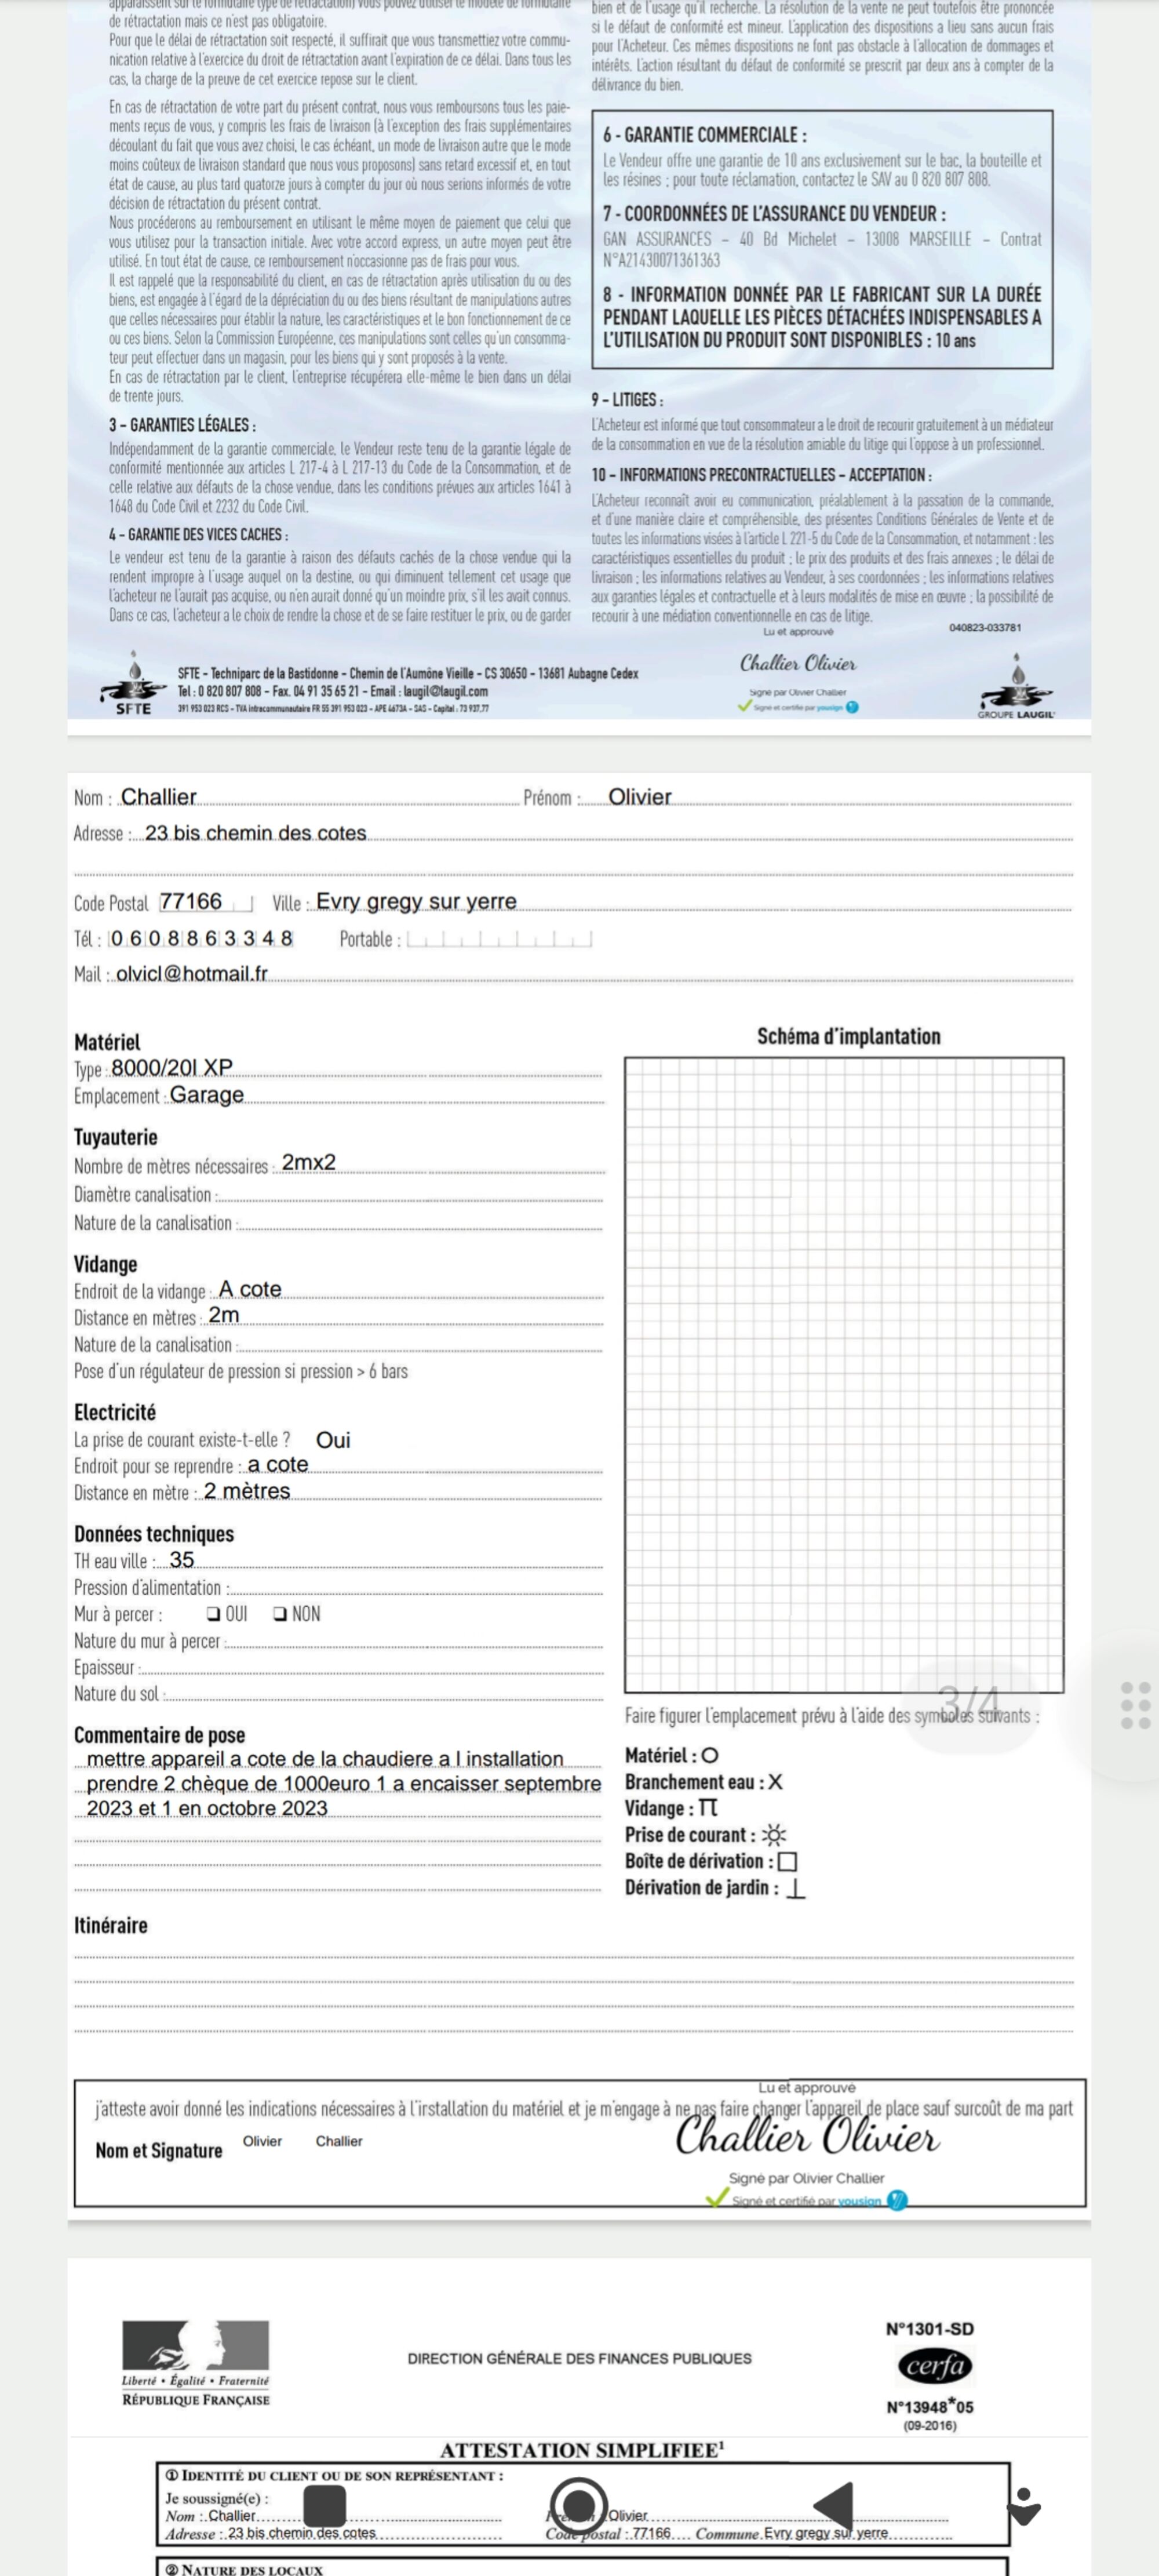Tap the accessibility shortcut person icon
Screen dimensions: 1159x2576
tap(1023, 2507)
